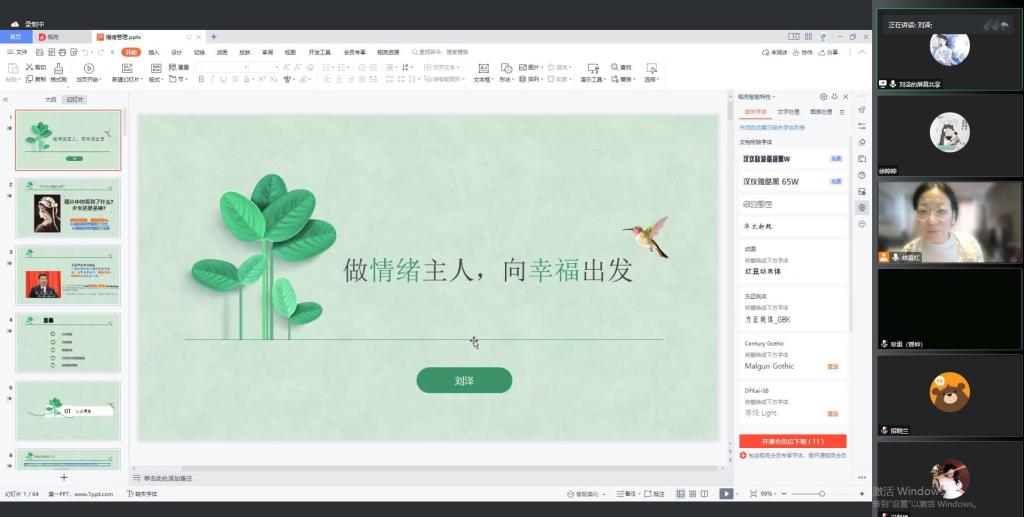
Task: Click the save icon in quick access bar
Action: click(39, 52)
